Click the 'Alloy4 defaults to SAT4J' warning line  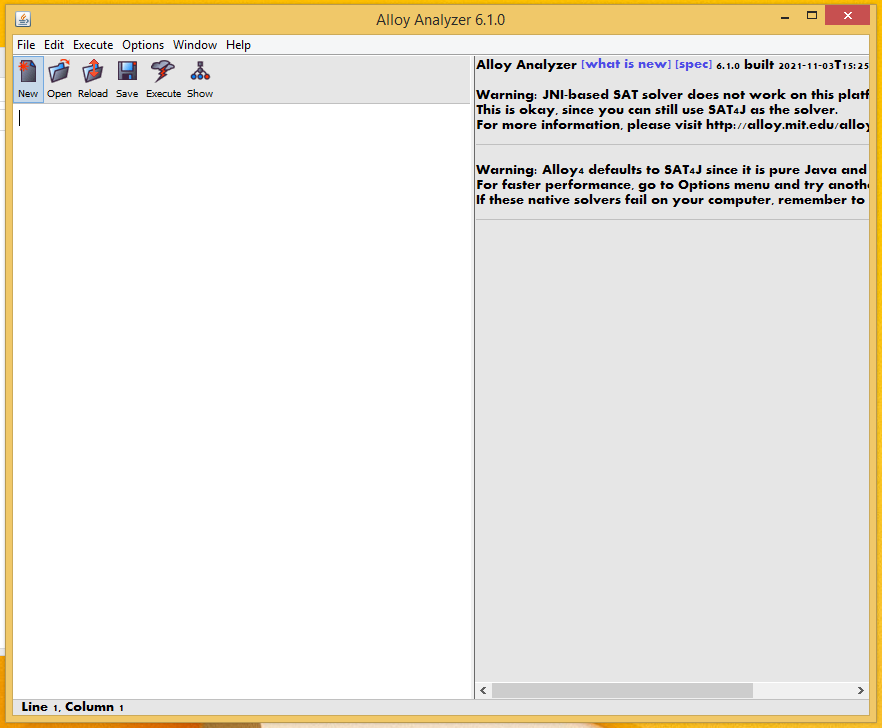click(672, 170)
